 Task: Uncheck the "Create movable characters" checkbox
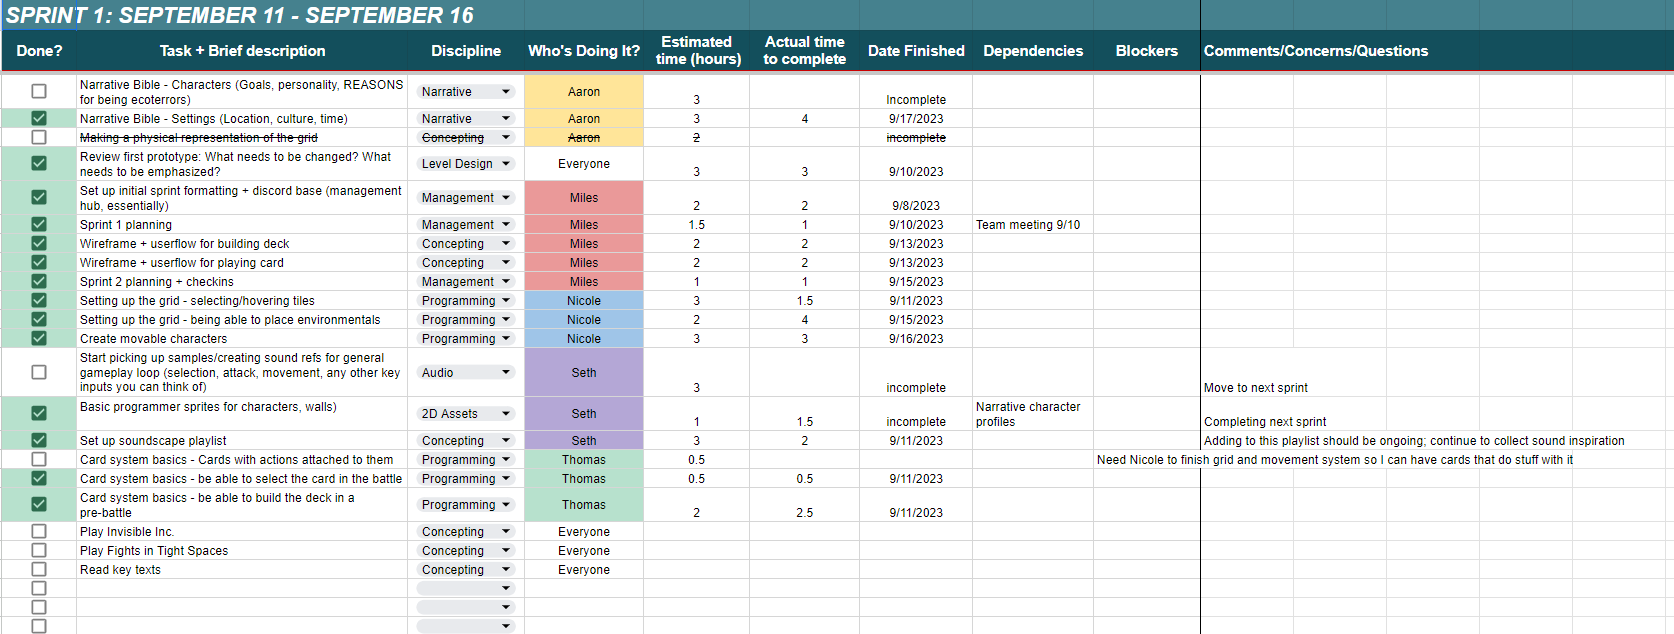point(39,339)
